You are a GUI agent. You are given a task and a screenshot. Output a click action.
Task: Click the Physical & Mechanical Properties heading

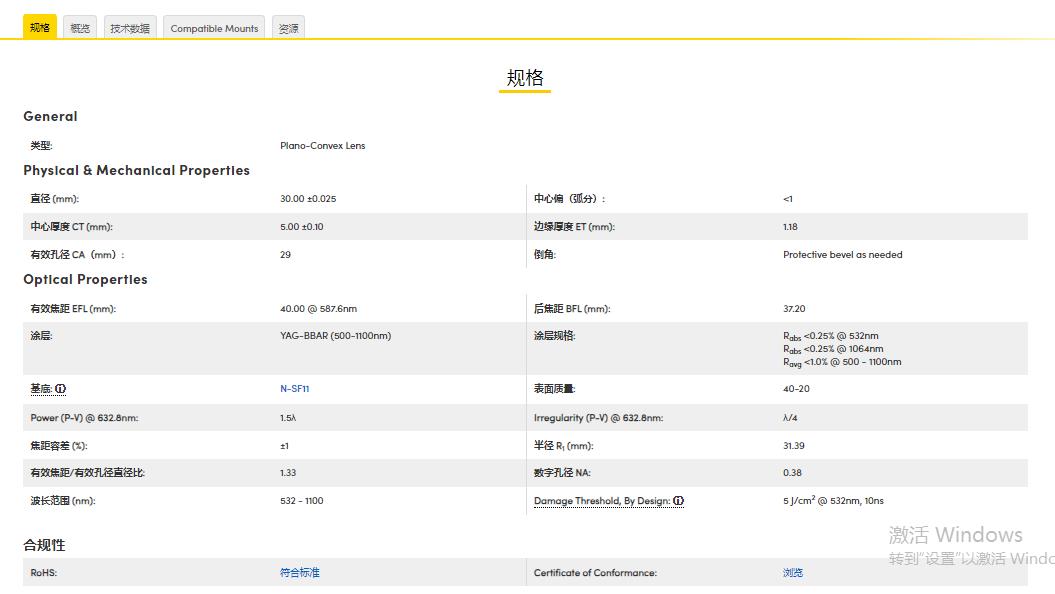[137, 170]
